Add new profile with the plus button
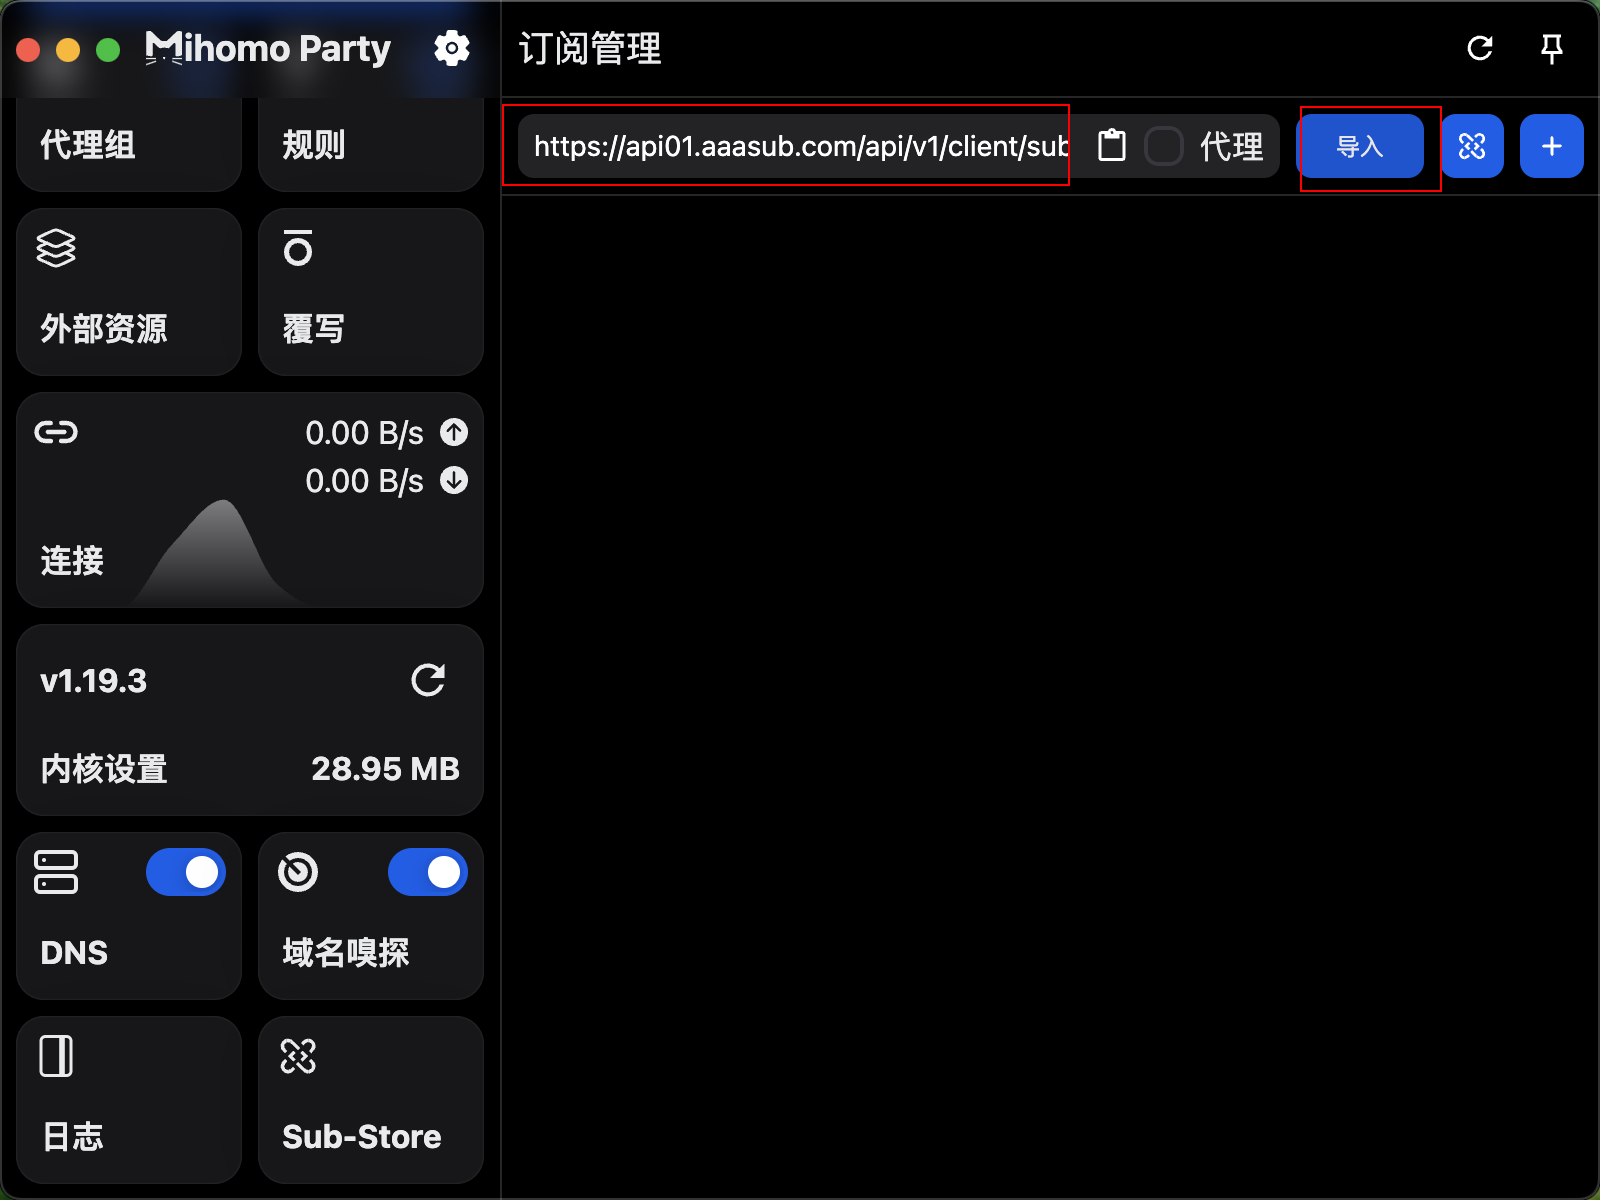Viewport: 1600px width, 1200px height. coord(1552,146)
